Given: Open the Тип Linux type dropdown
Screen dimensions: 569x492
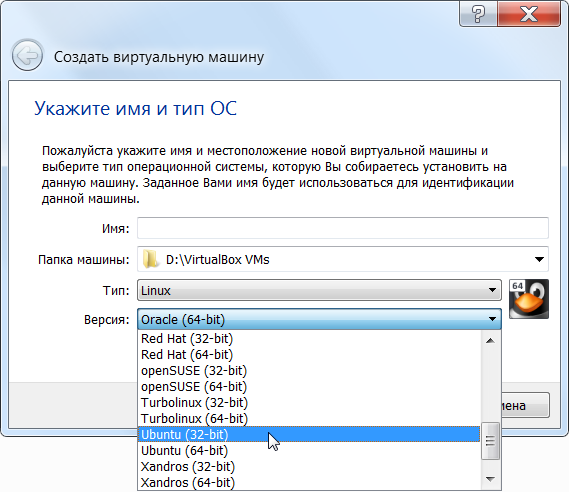Looking at the screenshot, I should pyautogui.click(x=319, y=290).
